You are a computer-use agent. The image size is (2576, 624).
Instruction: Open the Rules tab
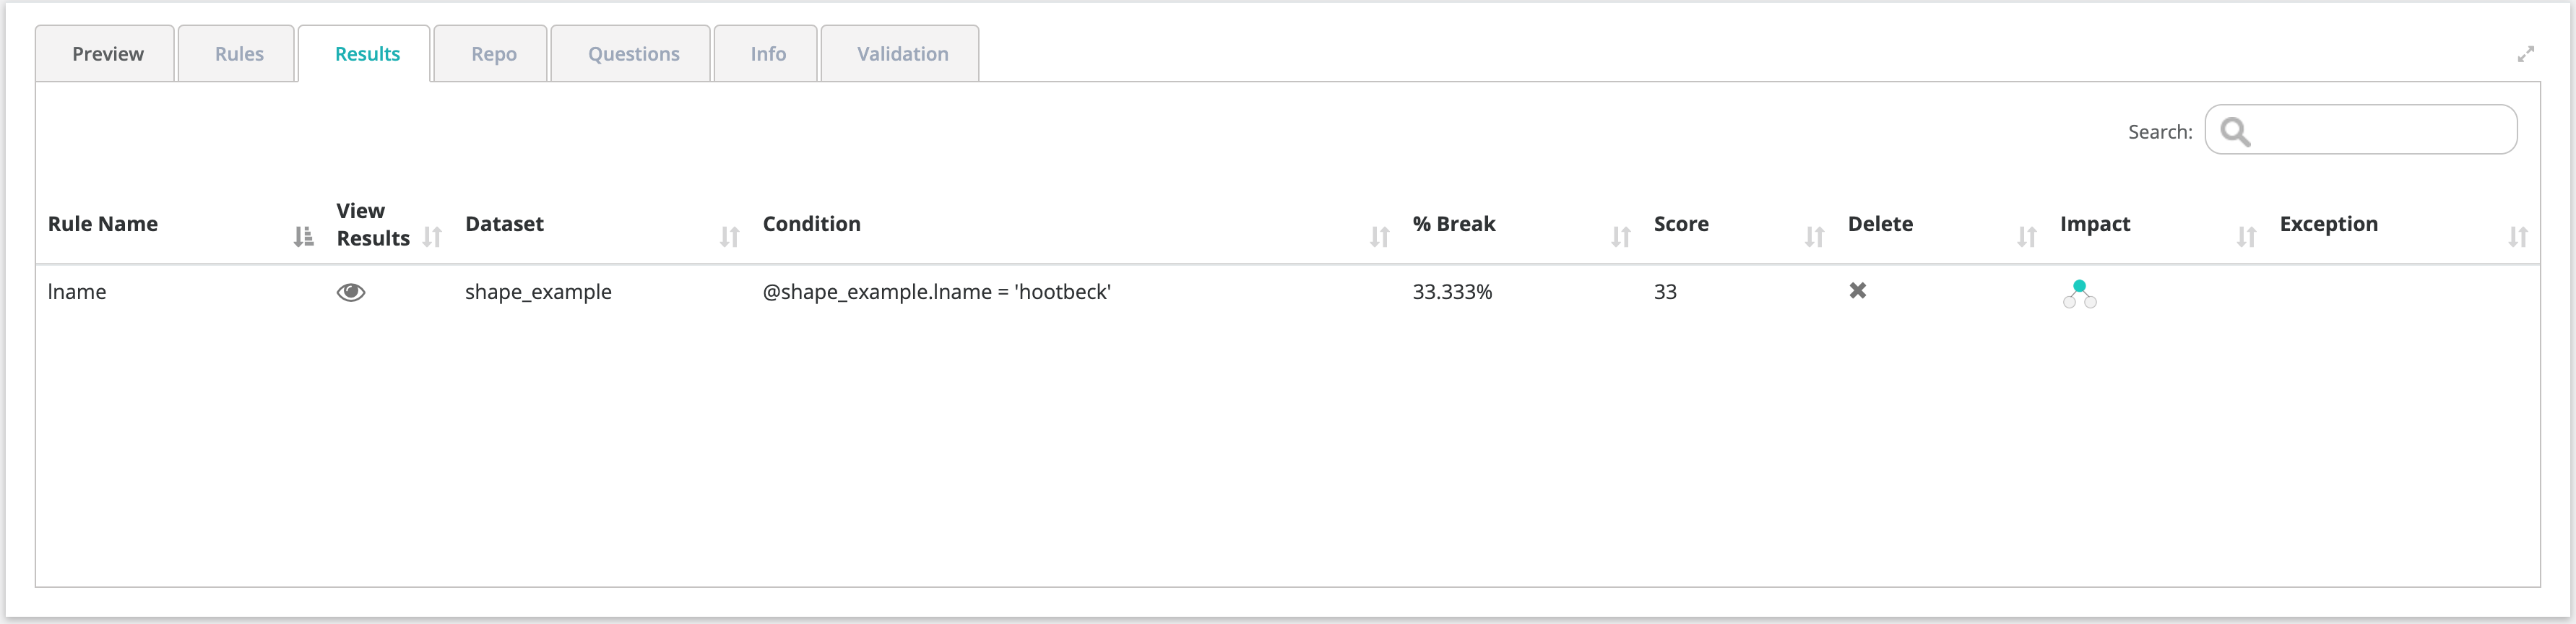[x=239, y=54]
